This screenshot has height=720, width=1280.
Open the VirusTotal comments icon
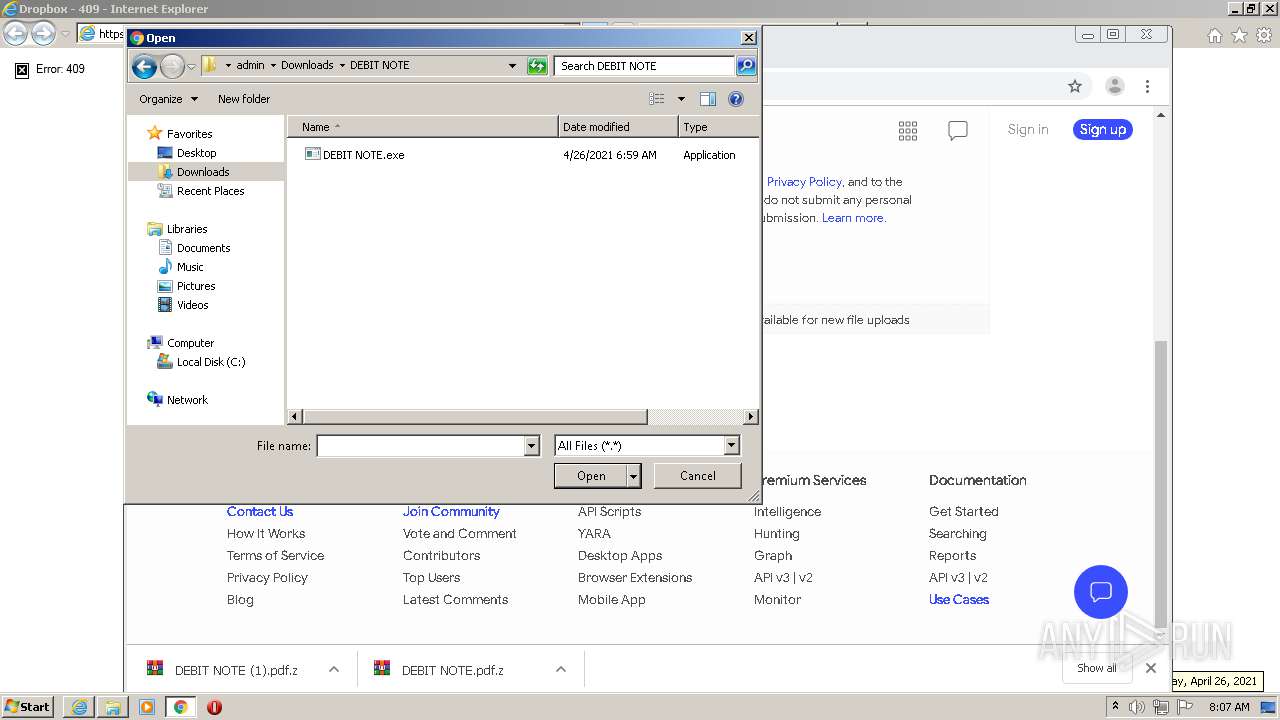tap(958, 130)
